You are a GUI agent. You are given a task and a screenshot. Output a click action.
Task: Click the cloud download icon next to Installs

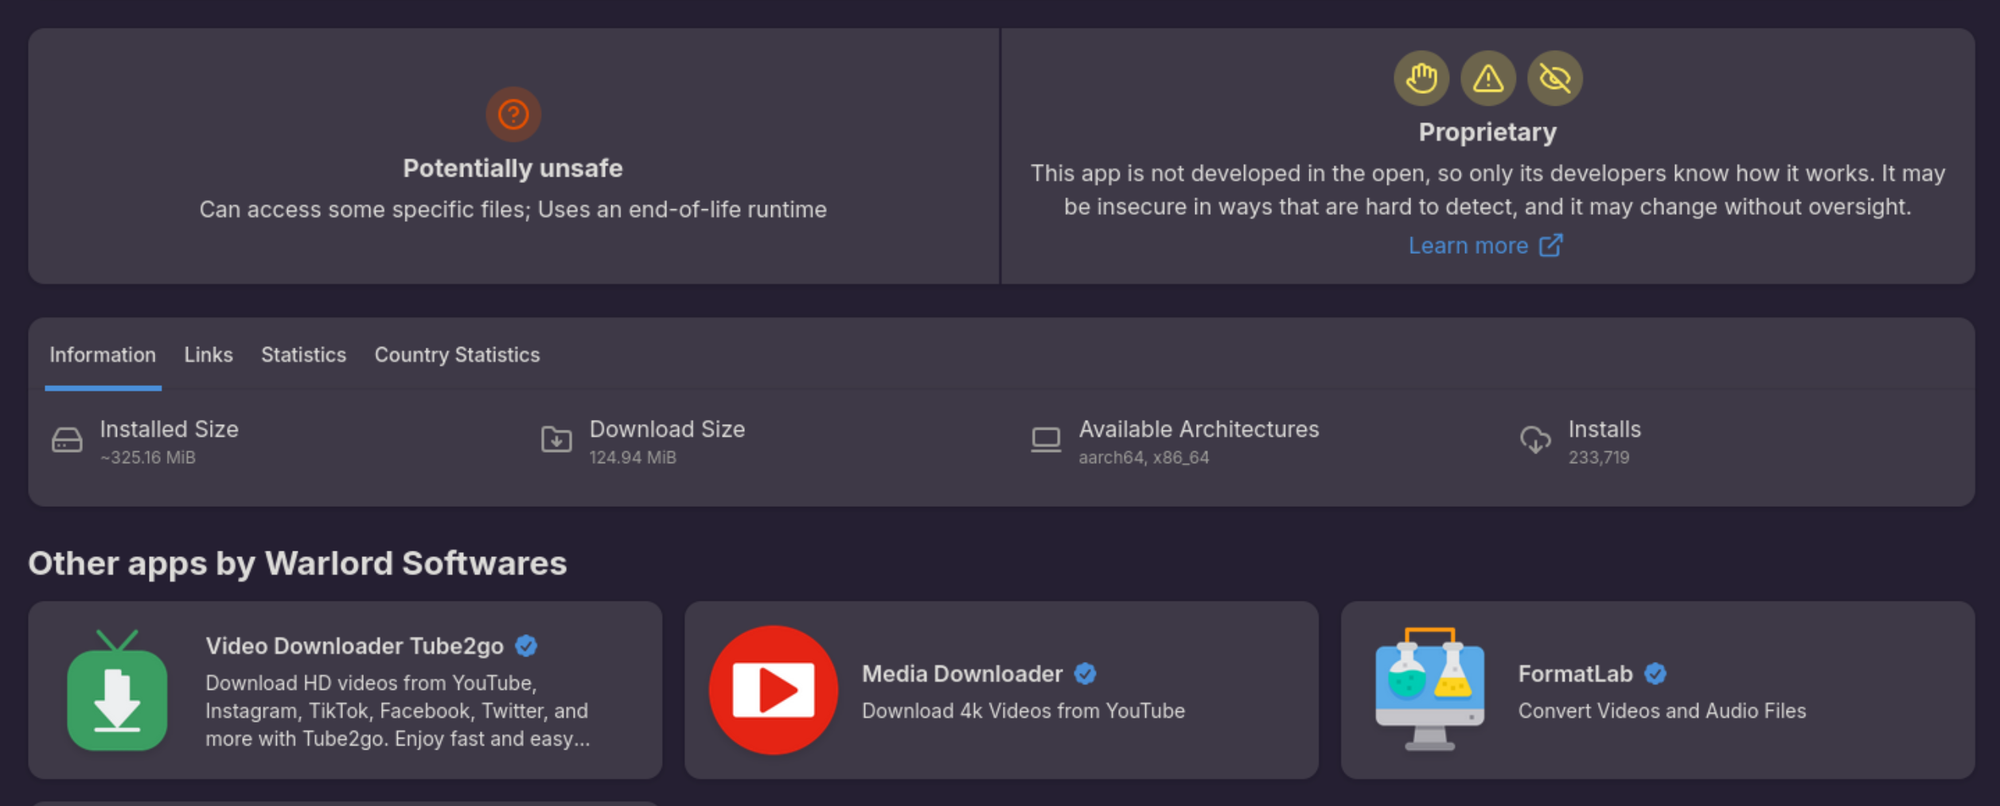click(1535, 439)
